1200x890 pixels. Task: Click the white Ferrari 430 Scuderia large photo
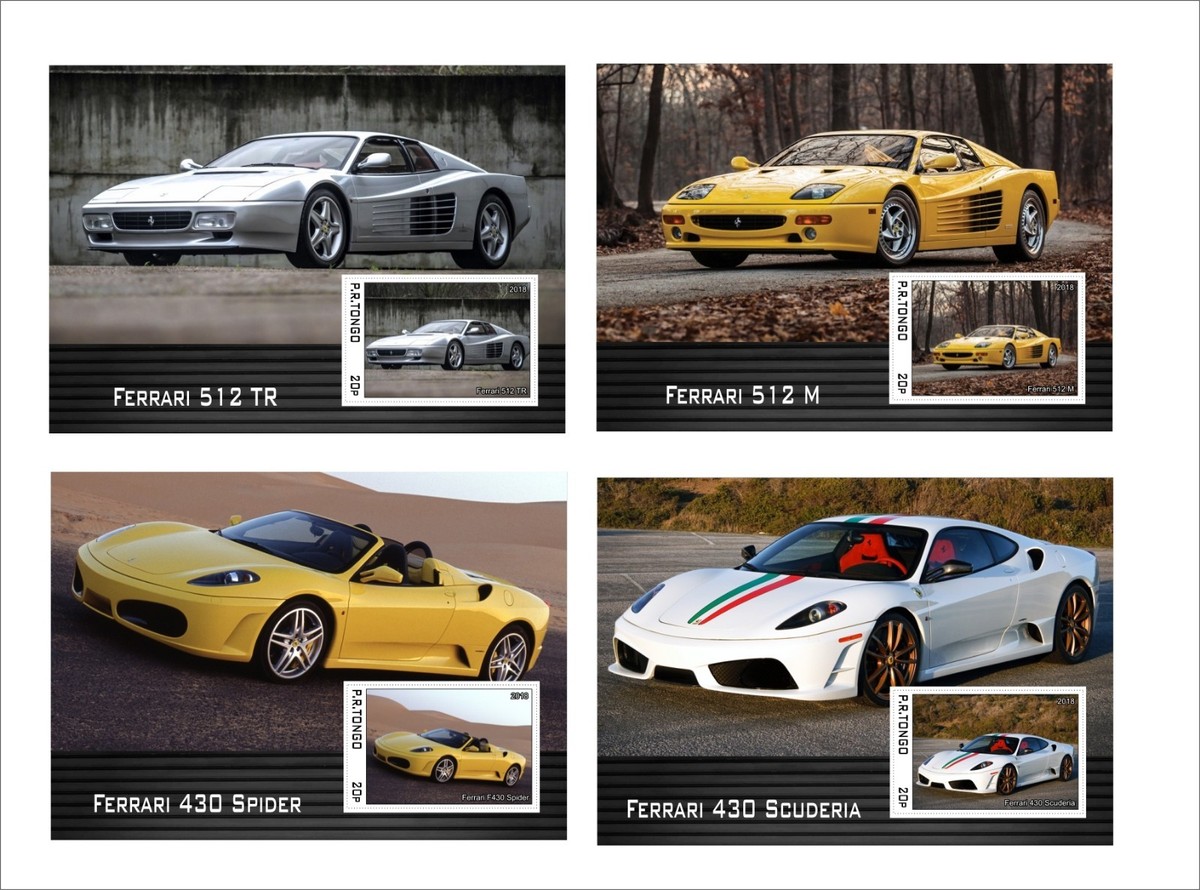coord(855,617)
